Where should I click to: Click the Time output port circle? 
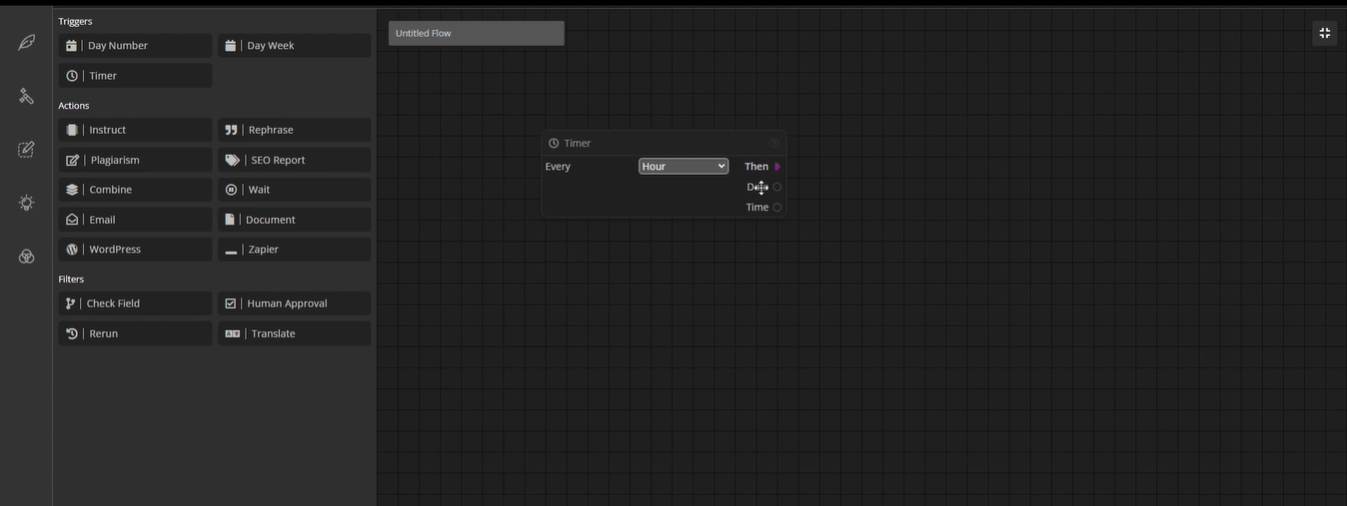[777, 207]
